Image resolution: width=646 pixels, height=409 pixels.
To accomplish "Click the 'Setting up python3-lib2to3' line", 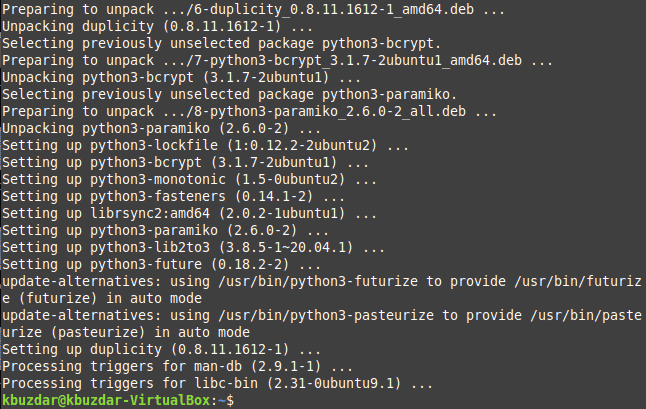I will point(193,248).
